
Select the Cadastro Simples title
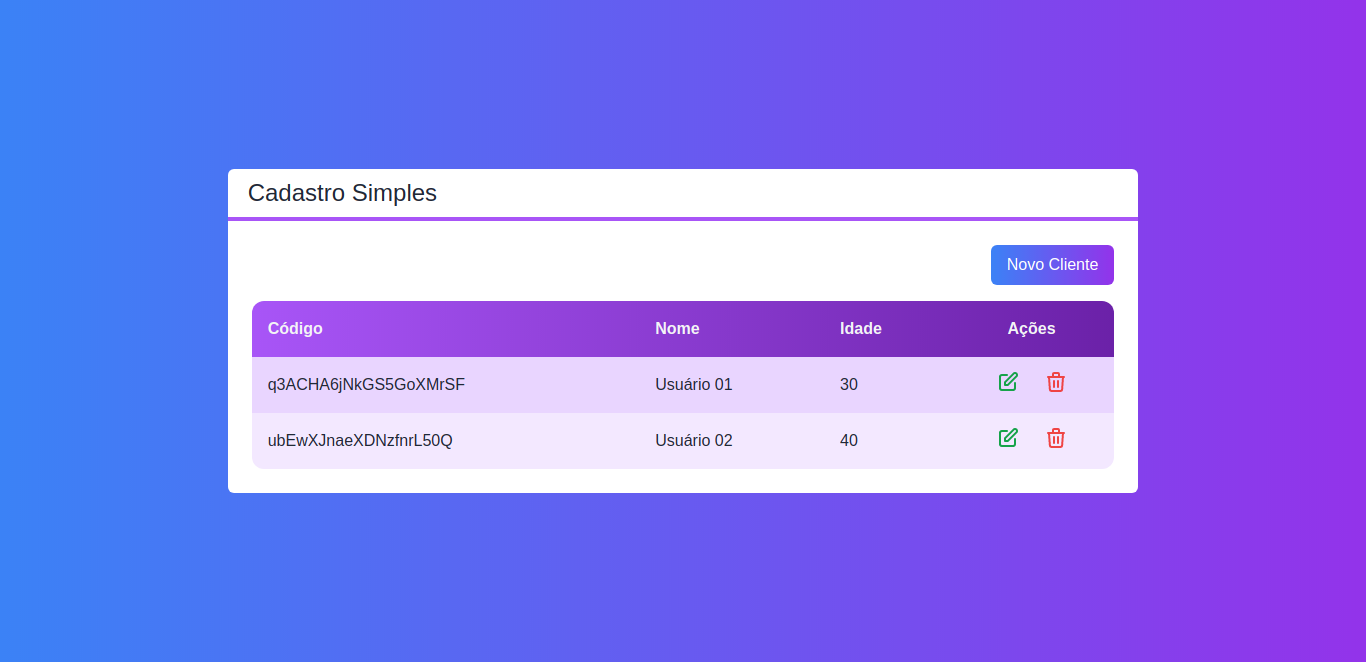click(342, 193)
